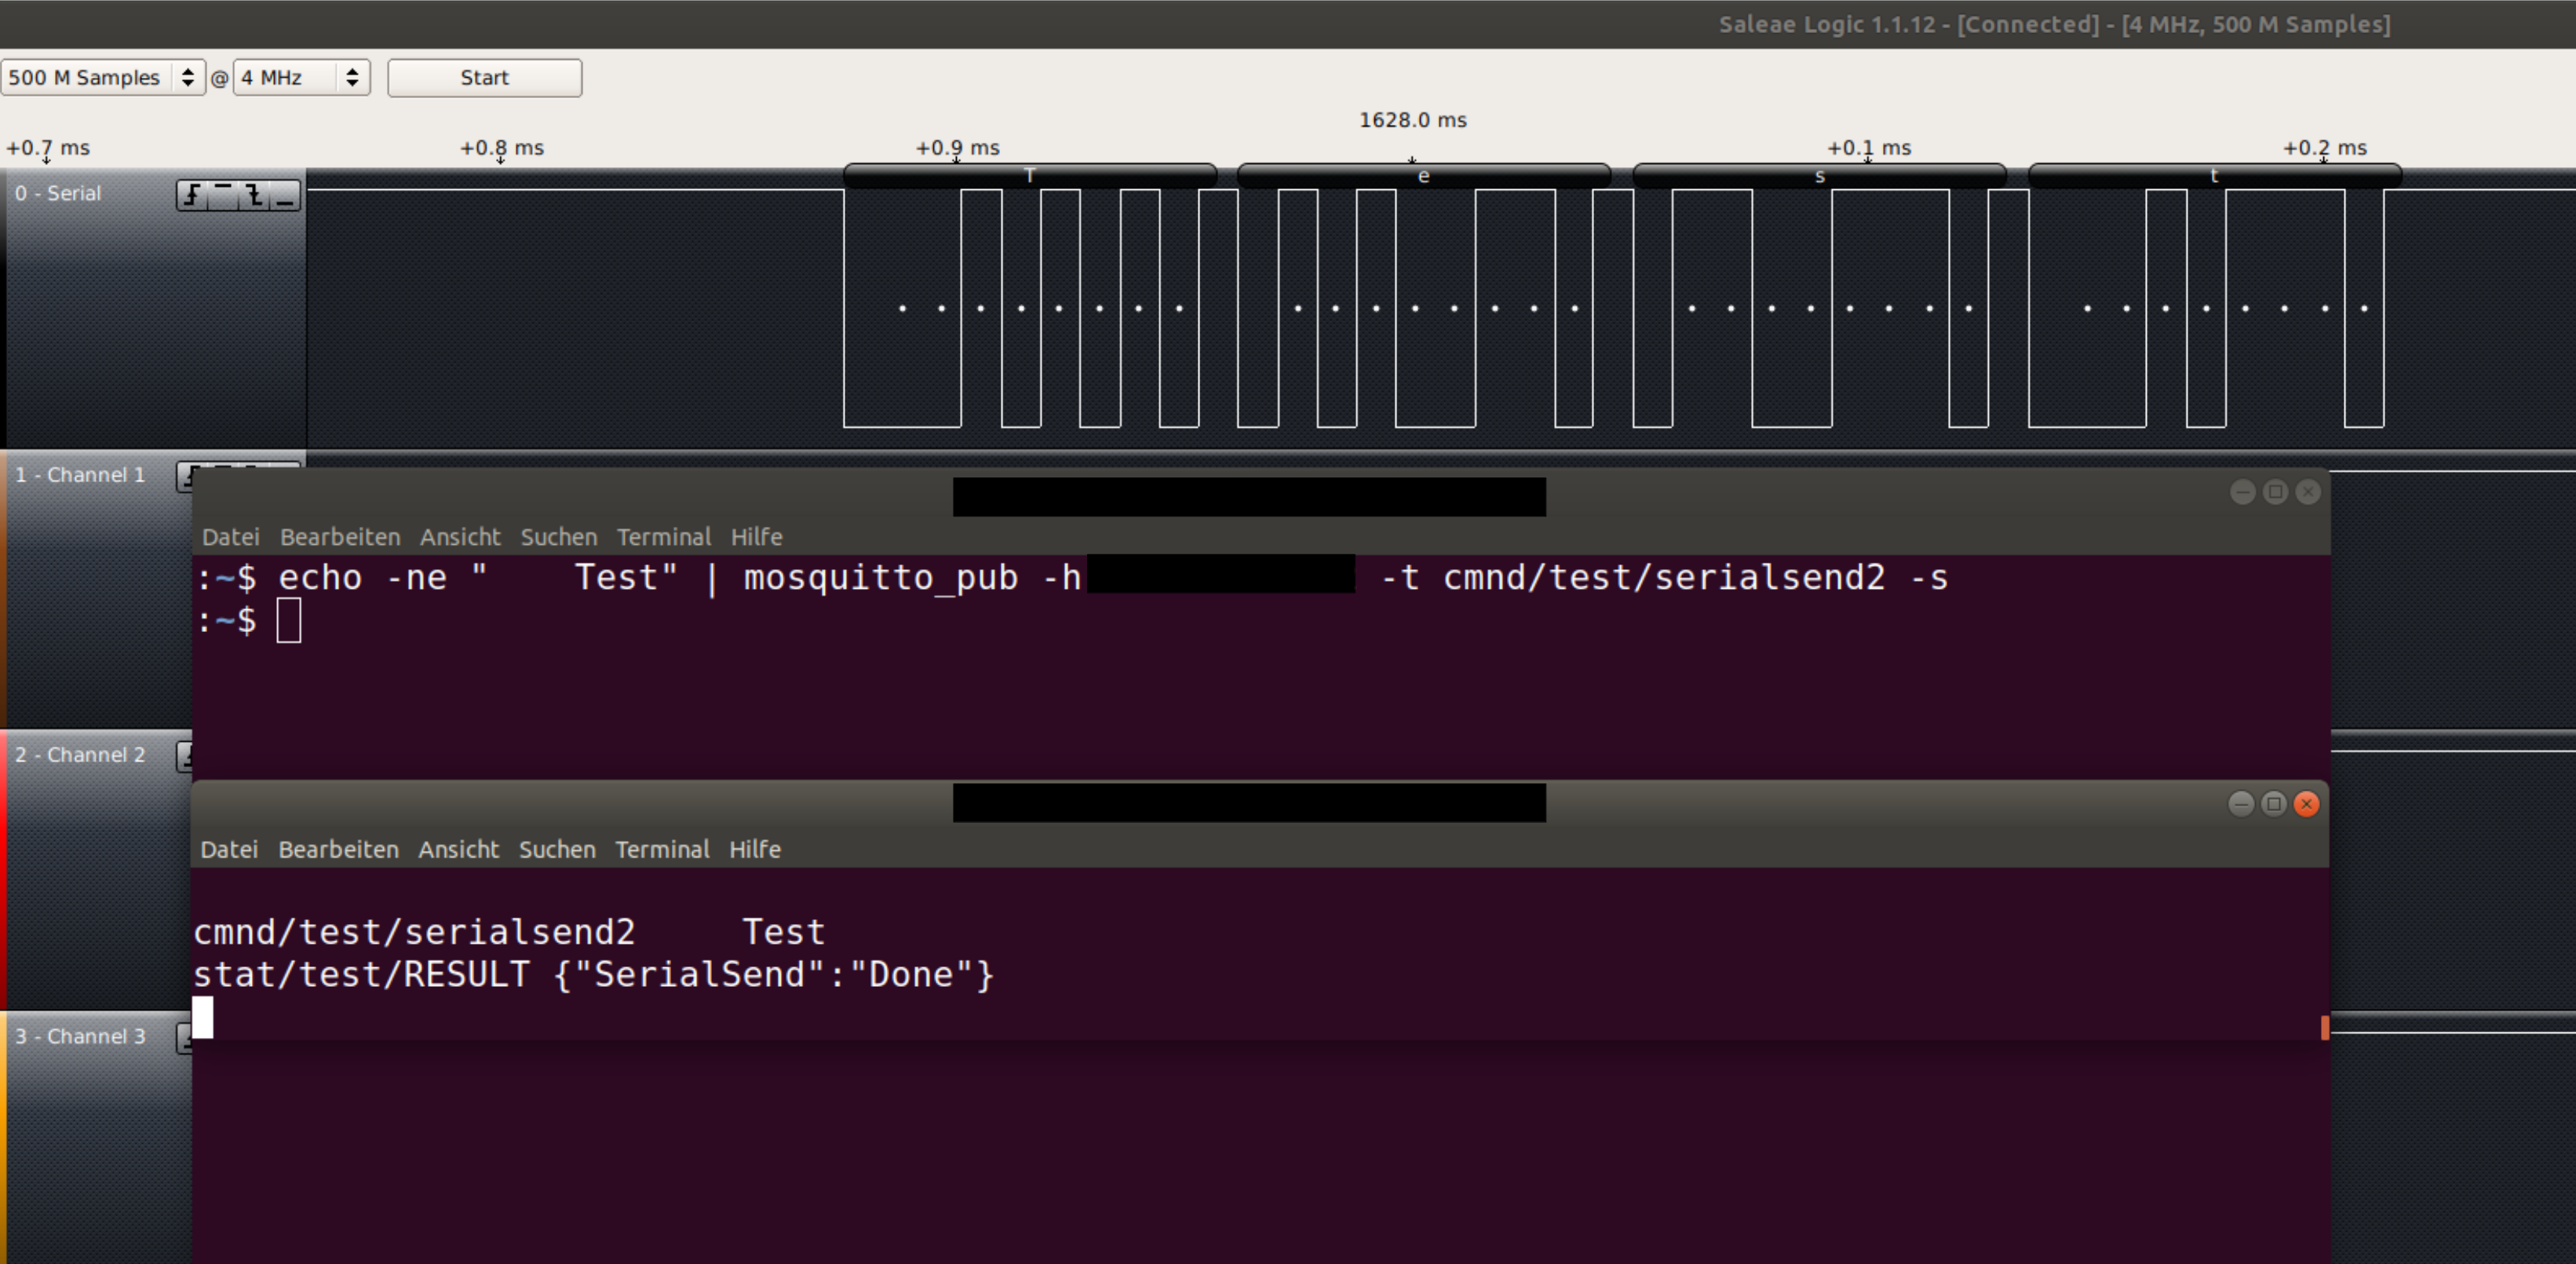This screenshot has width=2576, height=1264.
Task: Set low-level trigger on the Serial channel
Action: 286,196
